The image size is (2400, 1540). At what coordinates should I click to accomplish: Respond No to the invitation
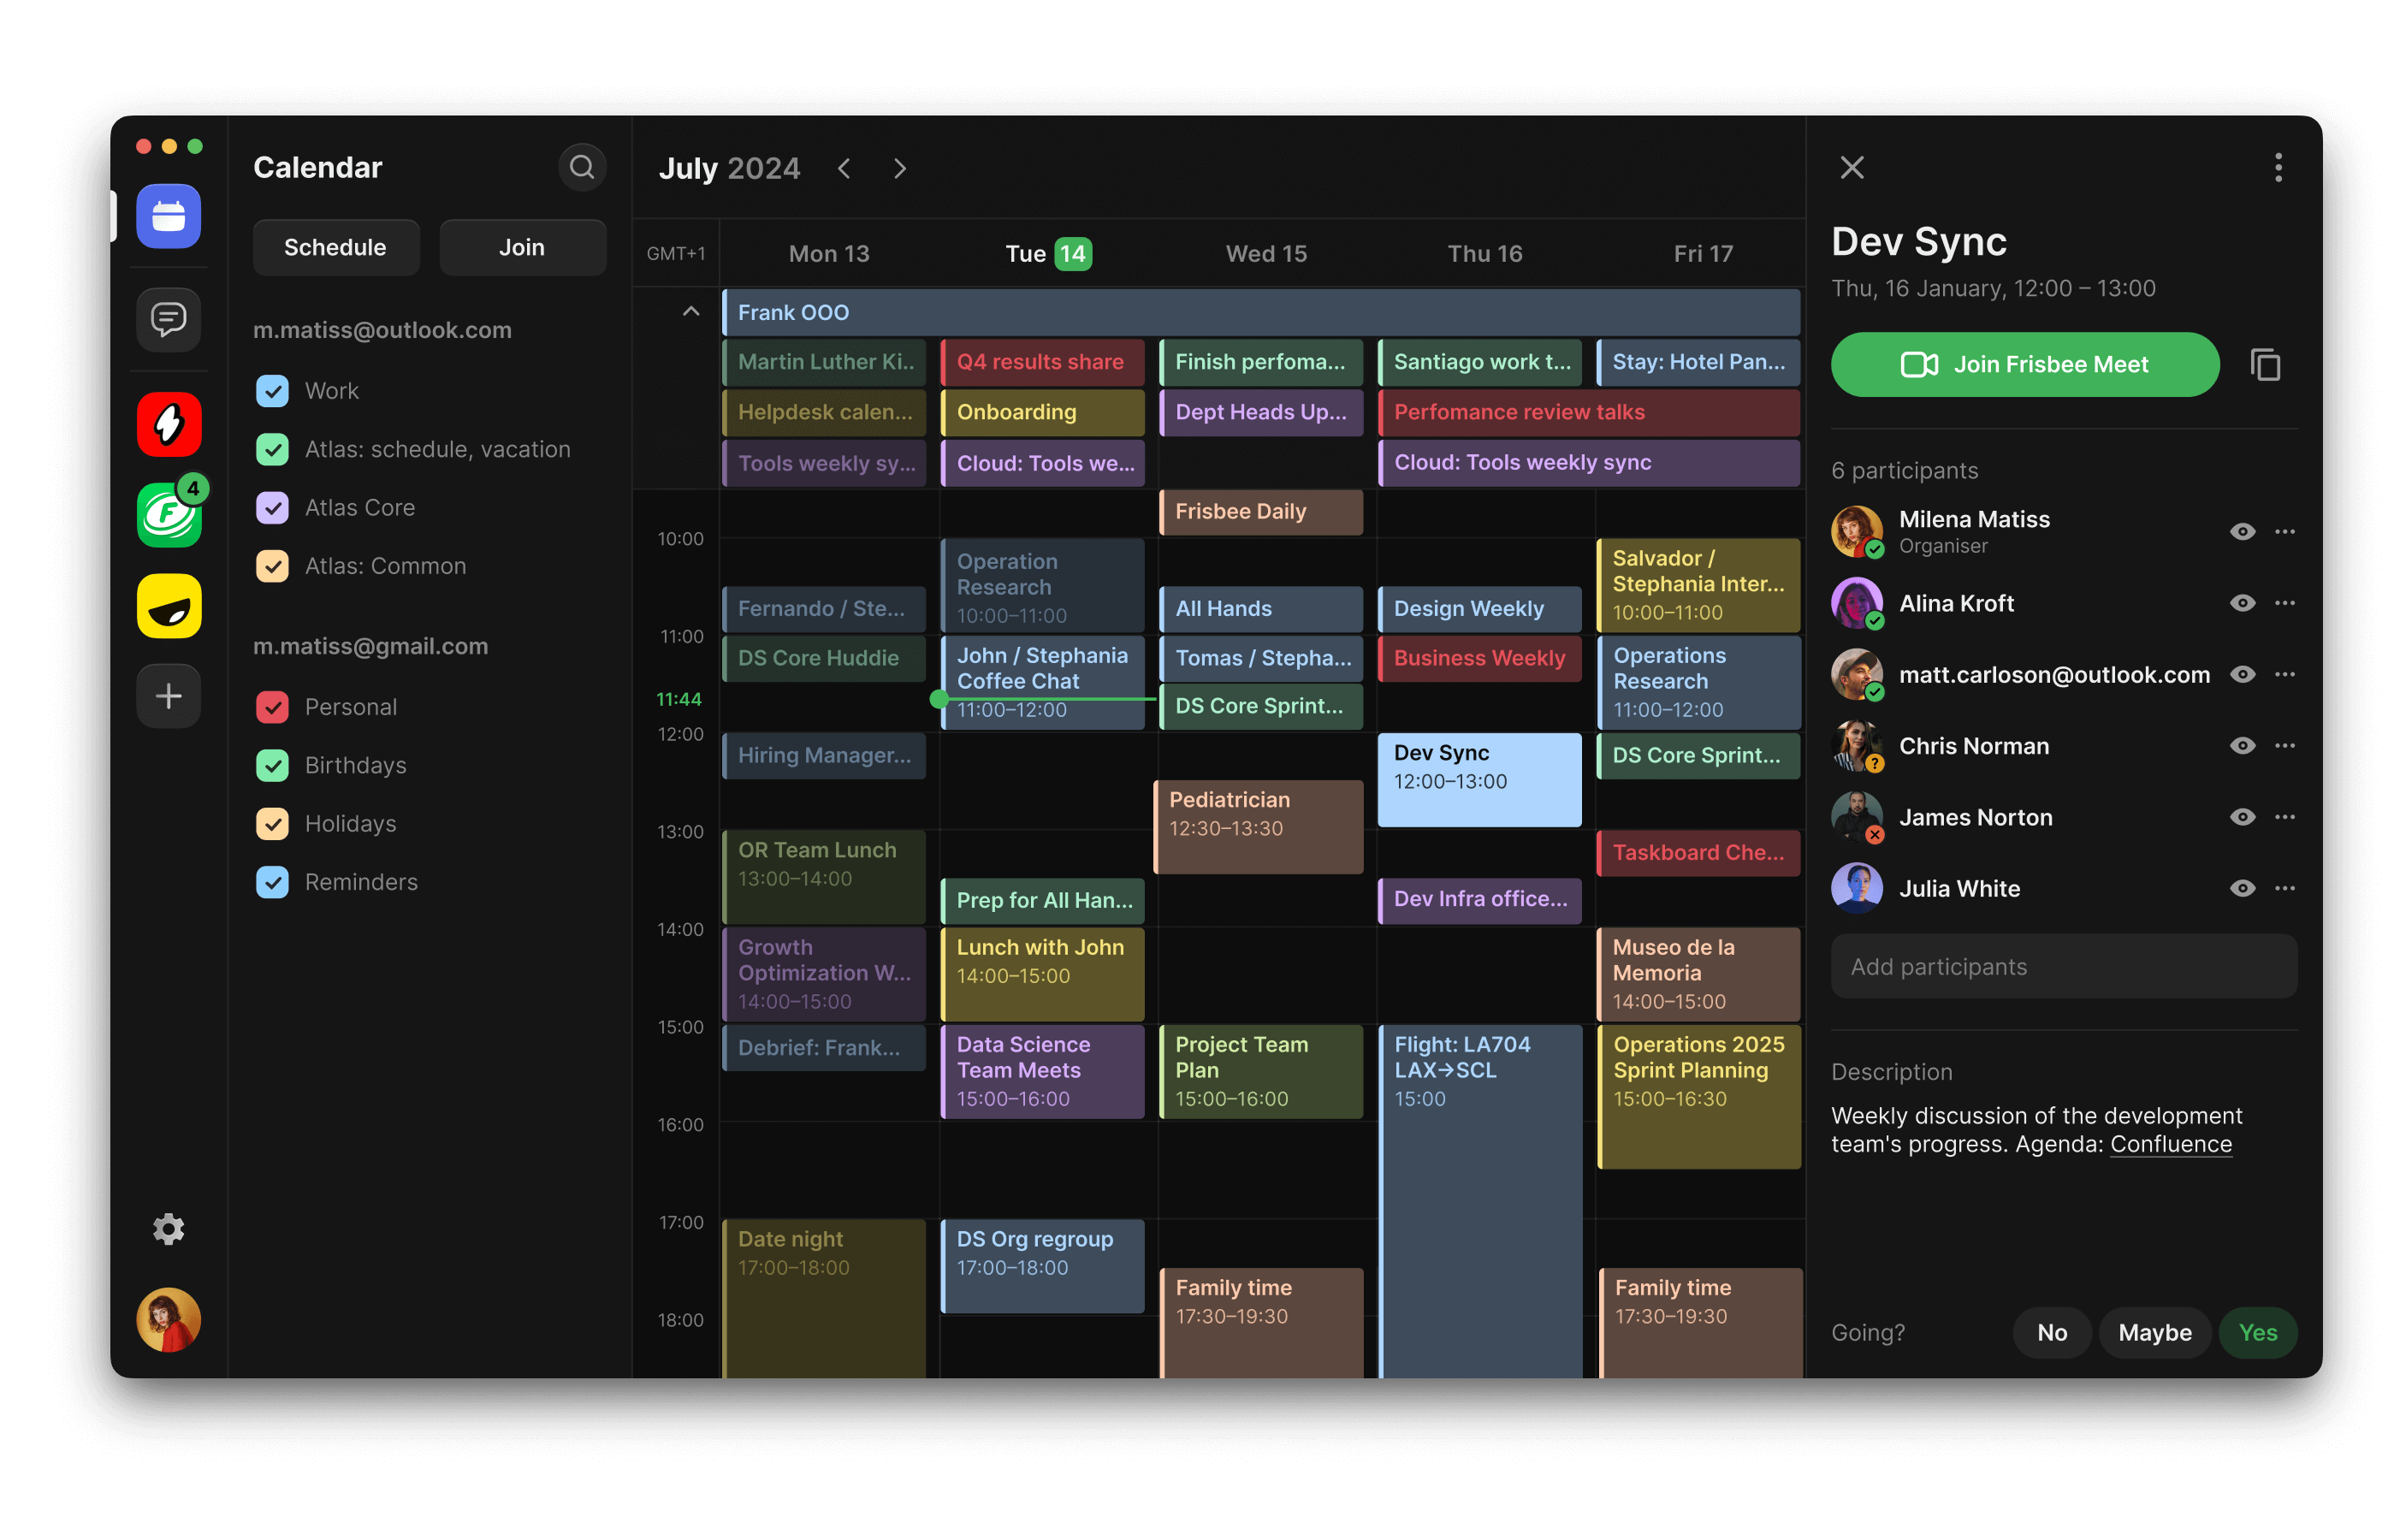point(2051,1331)
